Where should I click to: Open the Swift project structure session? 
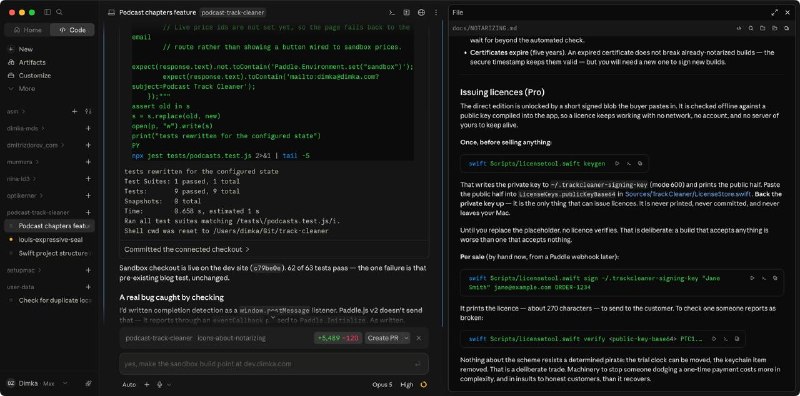pos(49,253)
